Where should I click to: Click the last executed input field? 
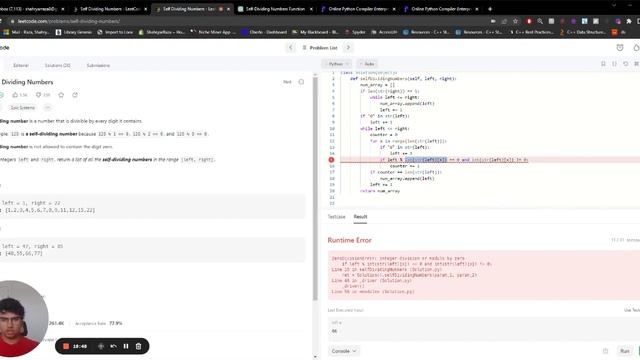pyautogui.click(x=484, y=329)
